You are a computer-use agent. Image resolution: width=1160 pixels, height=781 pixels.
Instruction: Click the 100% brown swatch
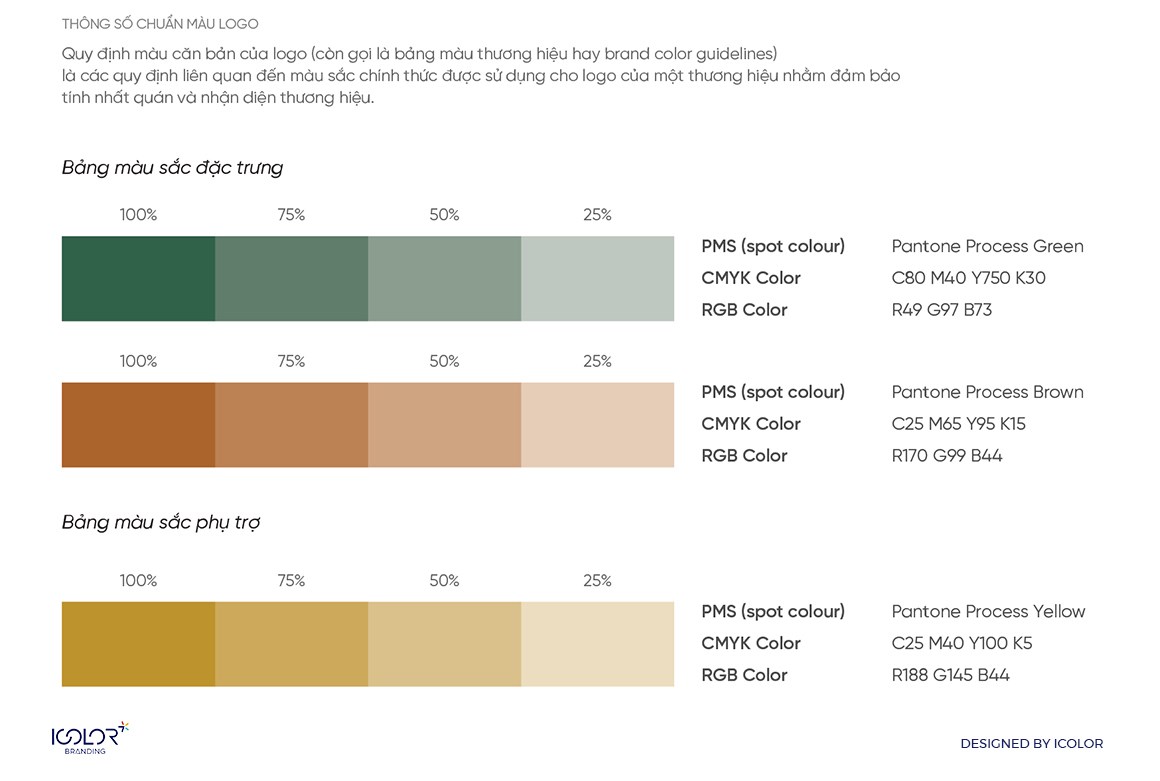coord(138,425)
